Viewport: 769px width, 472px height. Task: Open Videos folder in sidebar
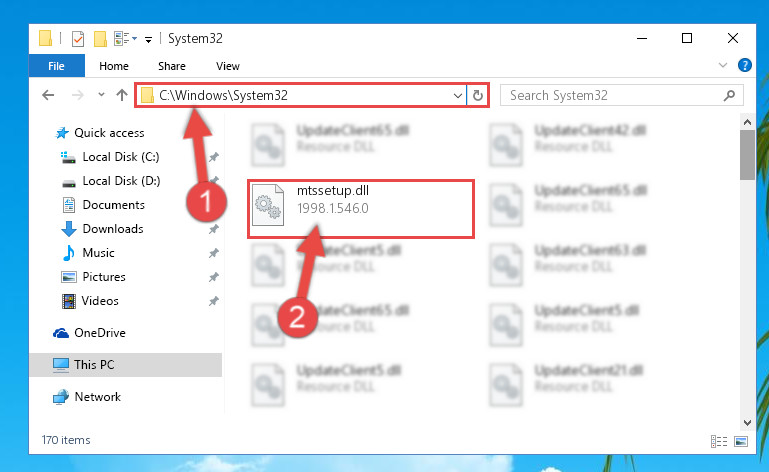pos(100,301)
